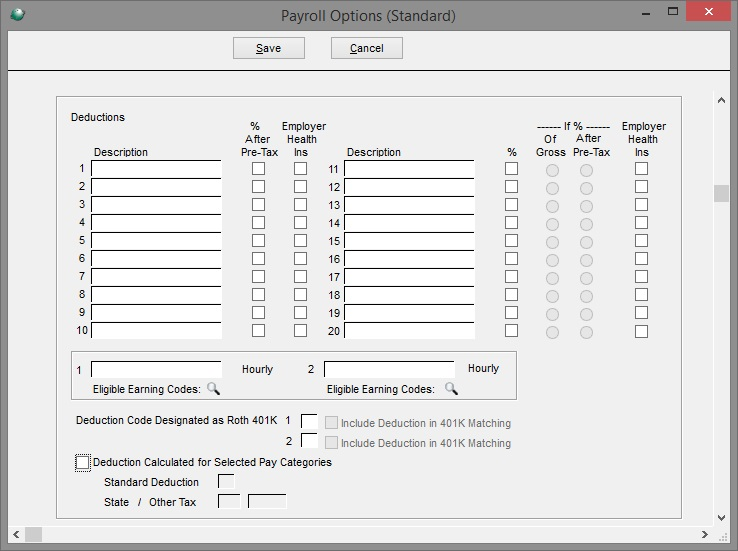Click deduction 1 description field

[156, 169]
